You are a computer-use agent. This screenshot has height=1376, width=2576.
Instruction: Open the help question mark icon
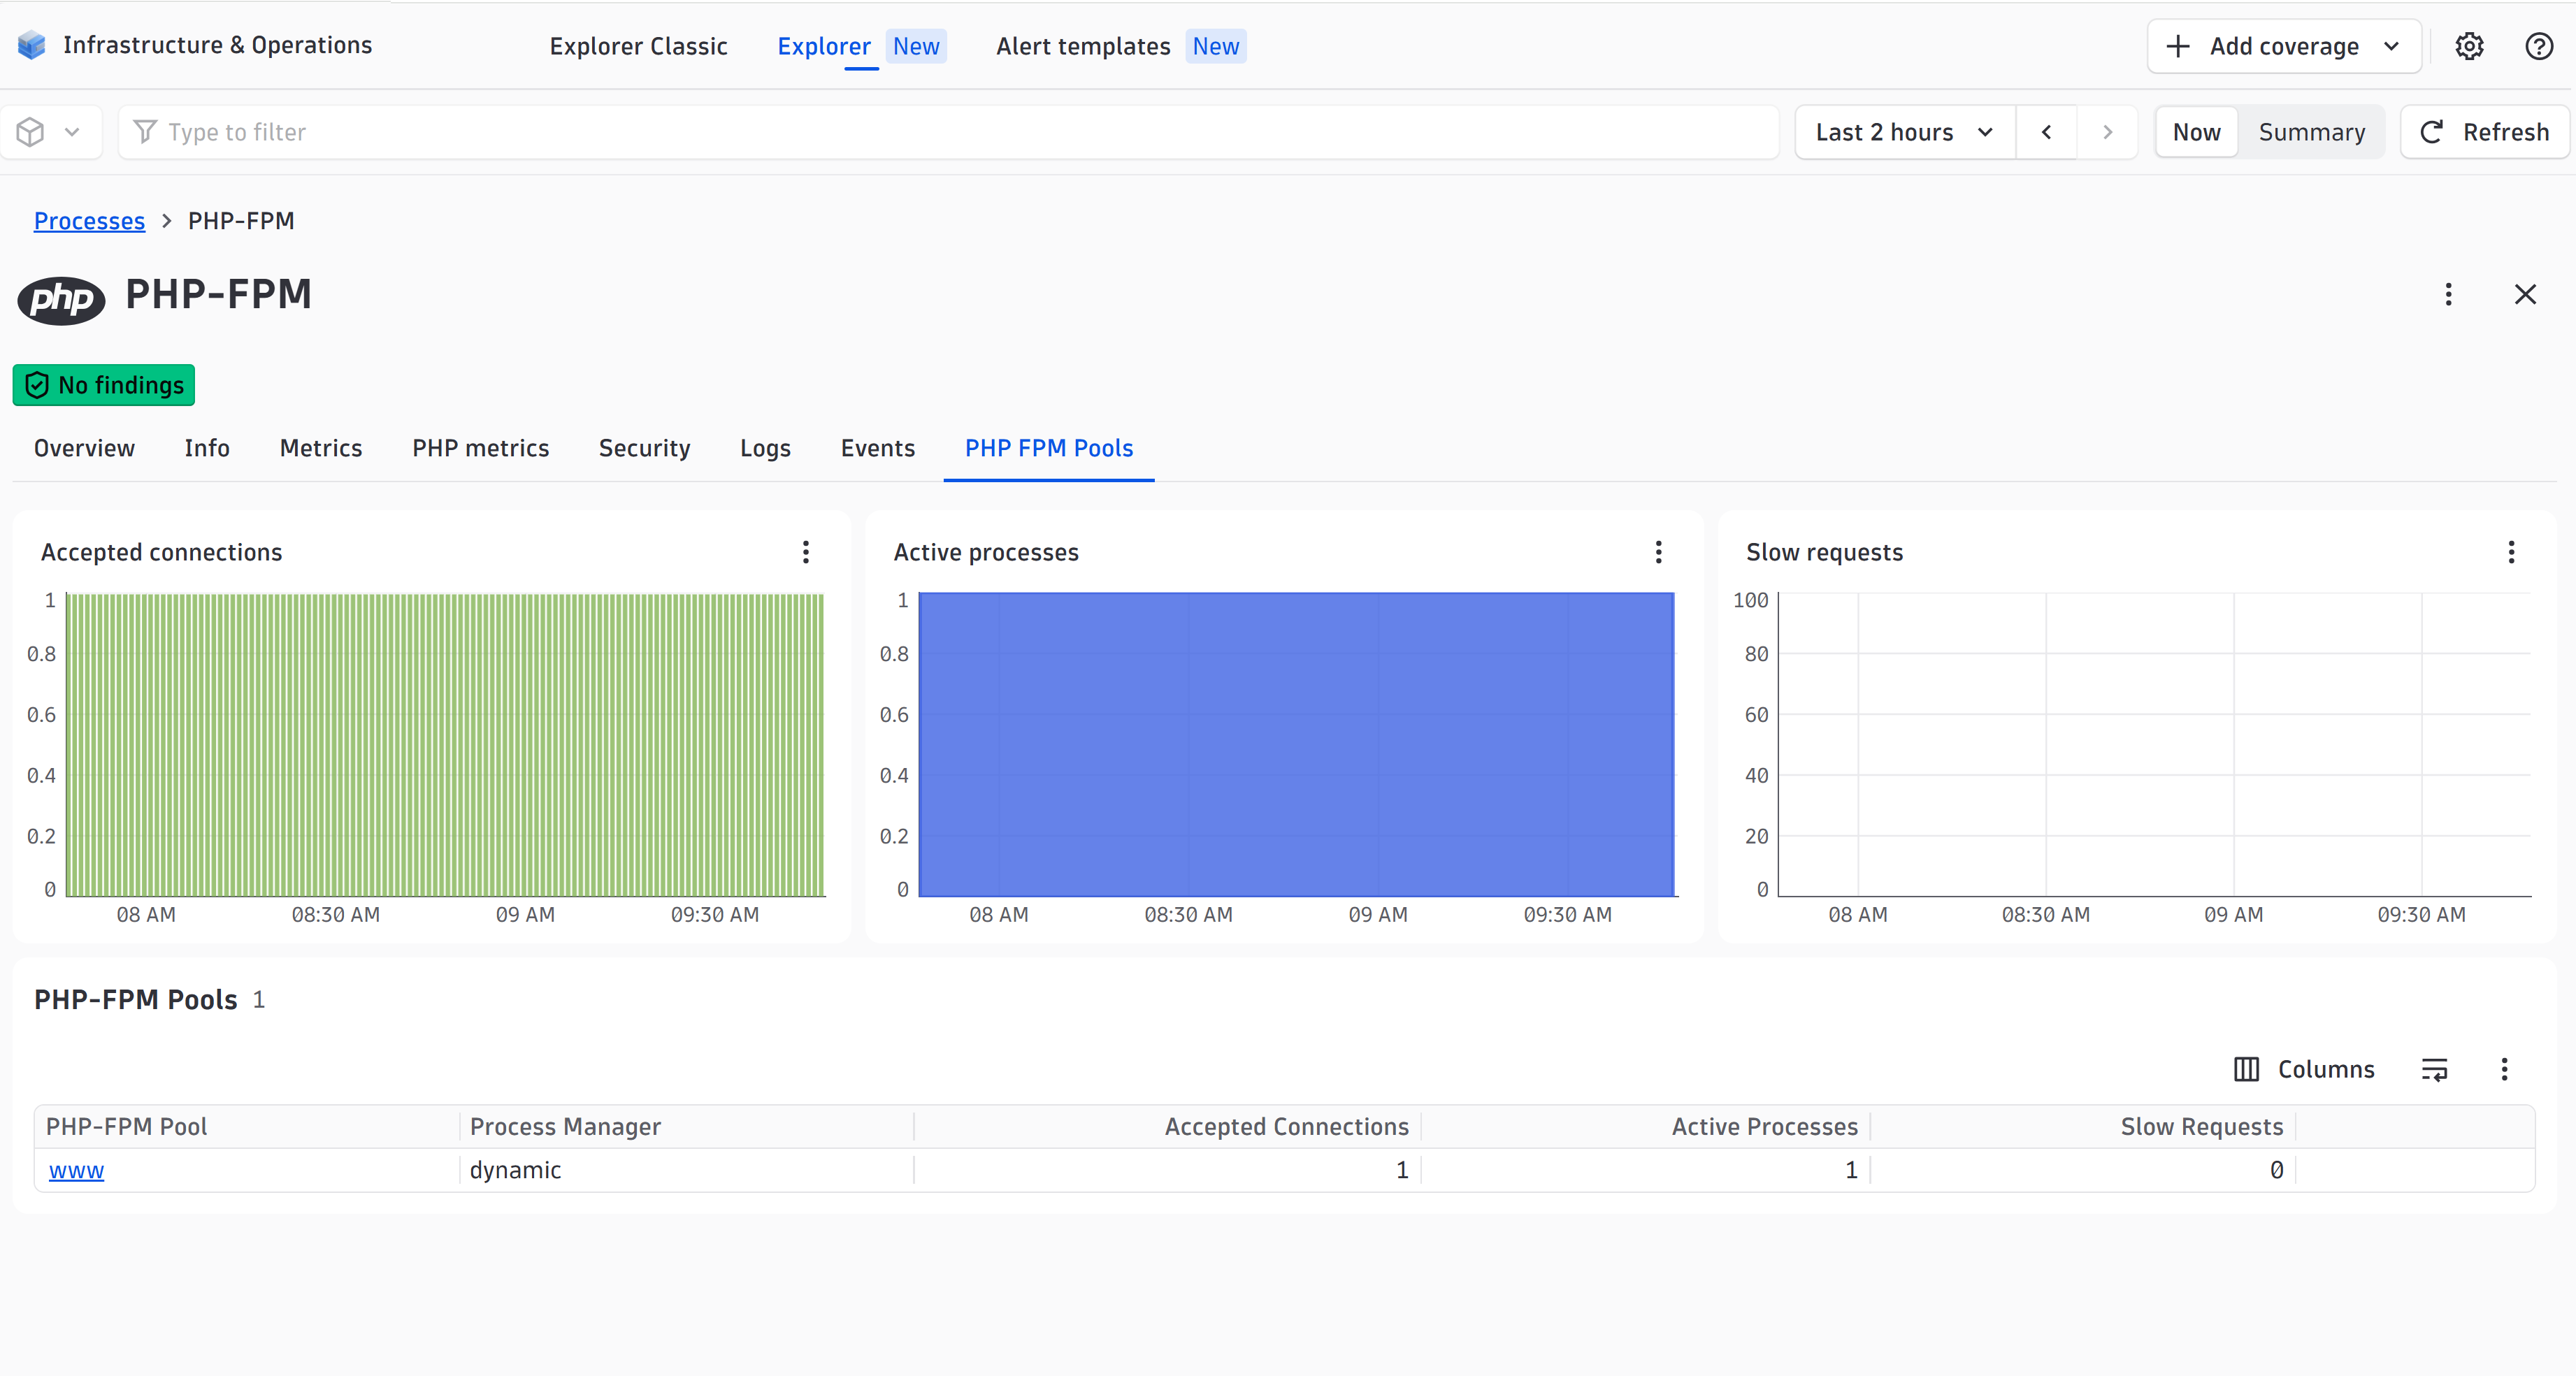[x=2539, y=46]
